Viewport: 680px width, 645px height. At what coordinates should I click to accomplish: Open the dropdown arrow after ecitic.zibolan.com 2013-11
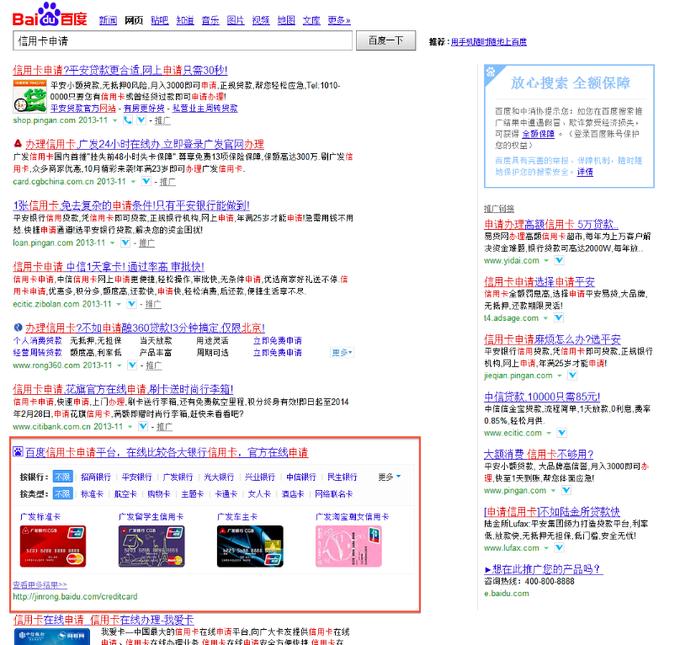(118, 304)
